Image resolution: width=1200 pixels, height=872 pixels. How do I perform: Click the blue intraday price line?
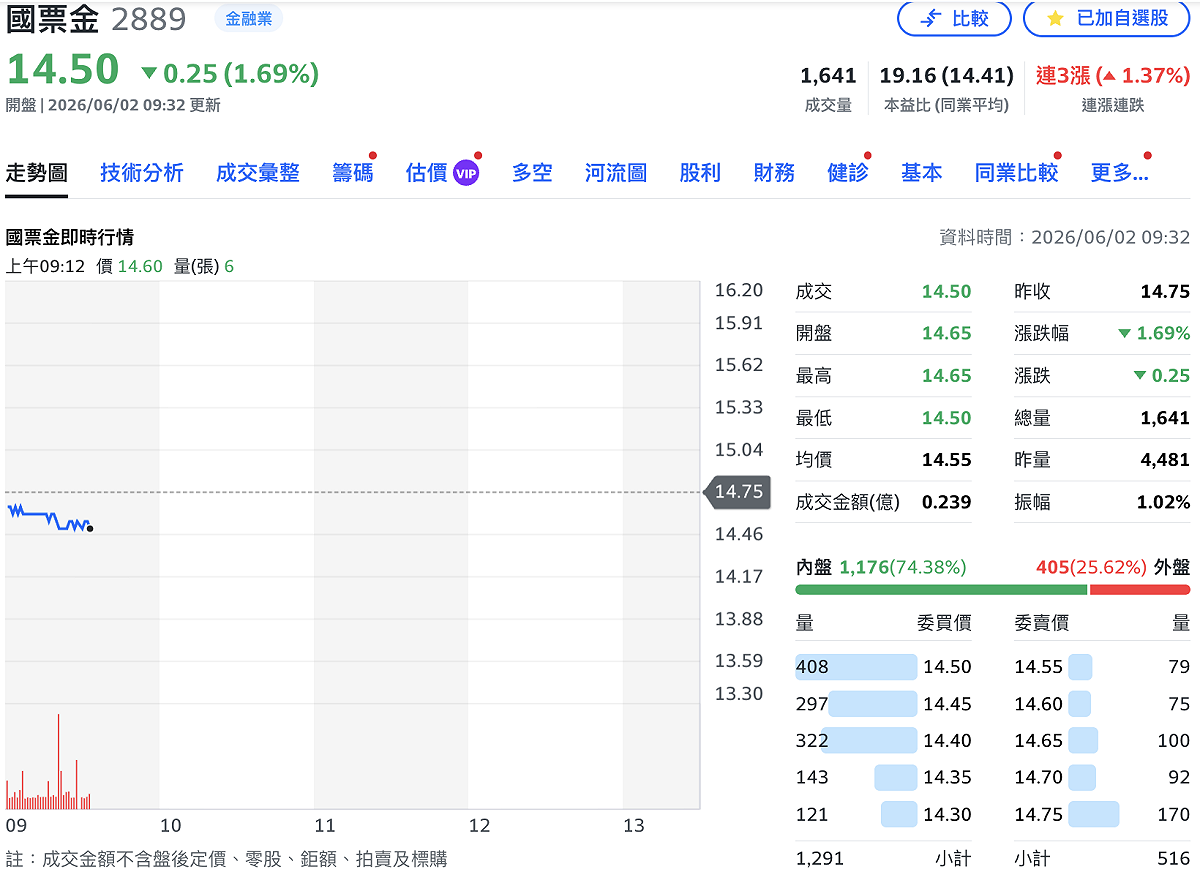point(48,517)
